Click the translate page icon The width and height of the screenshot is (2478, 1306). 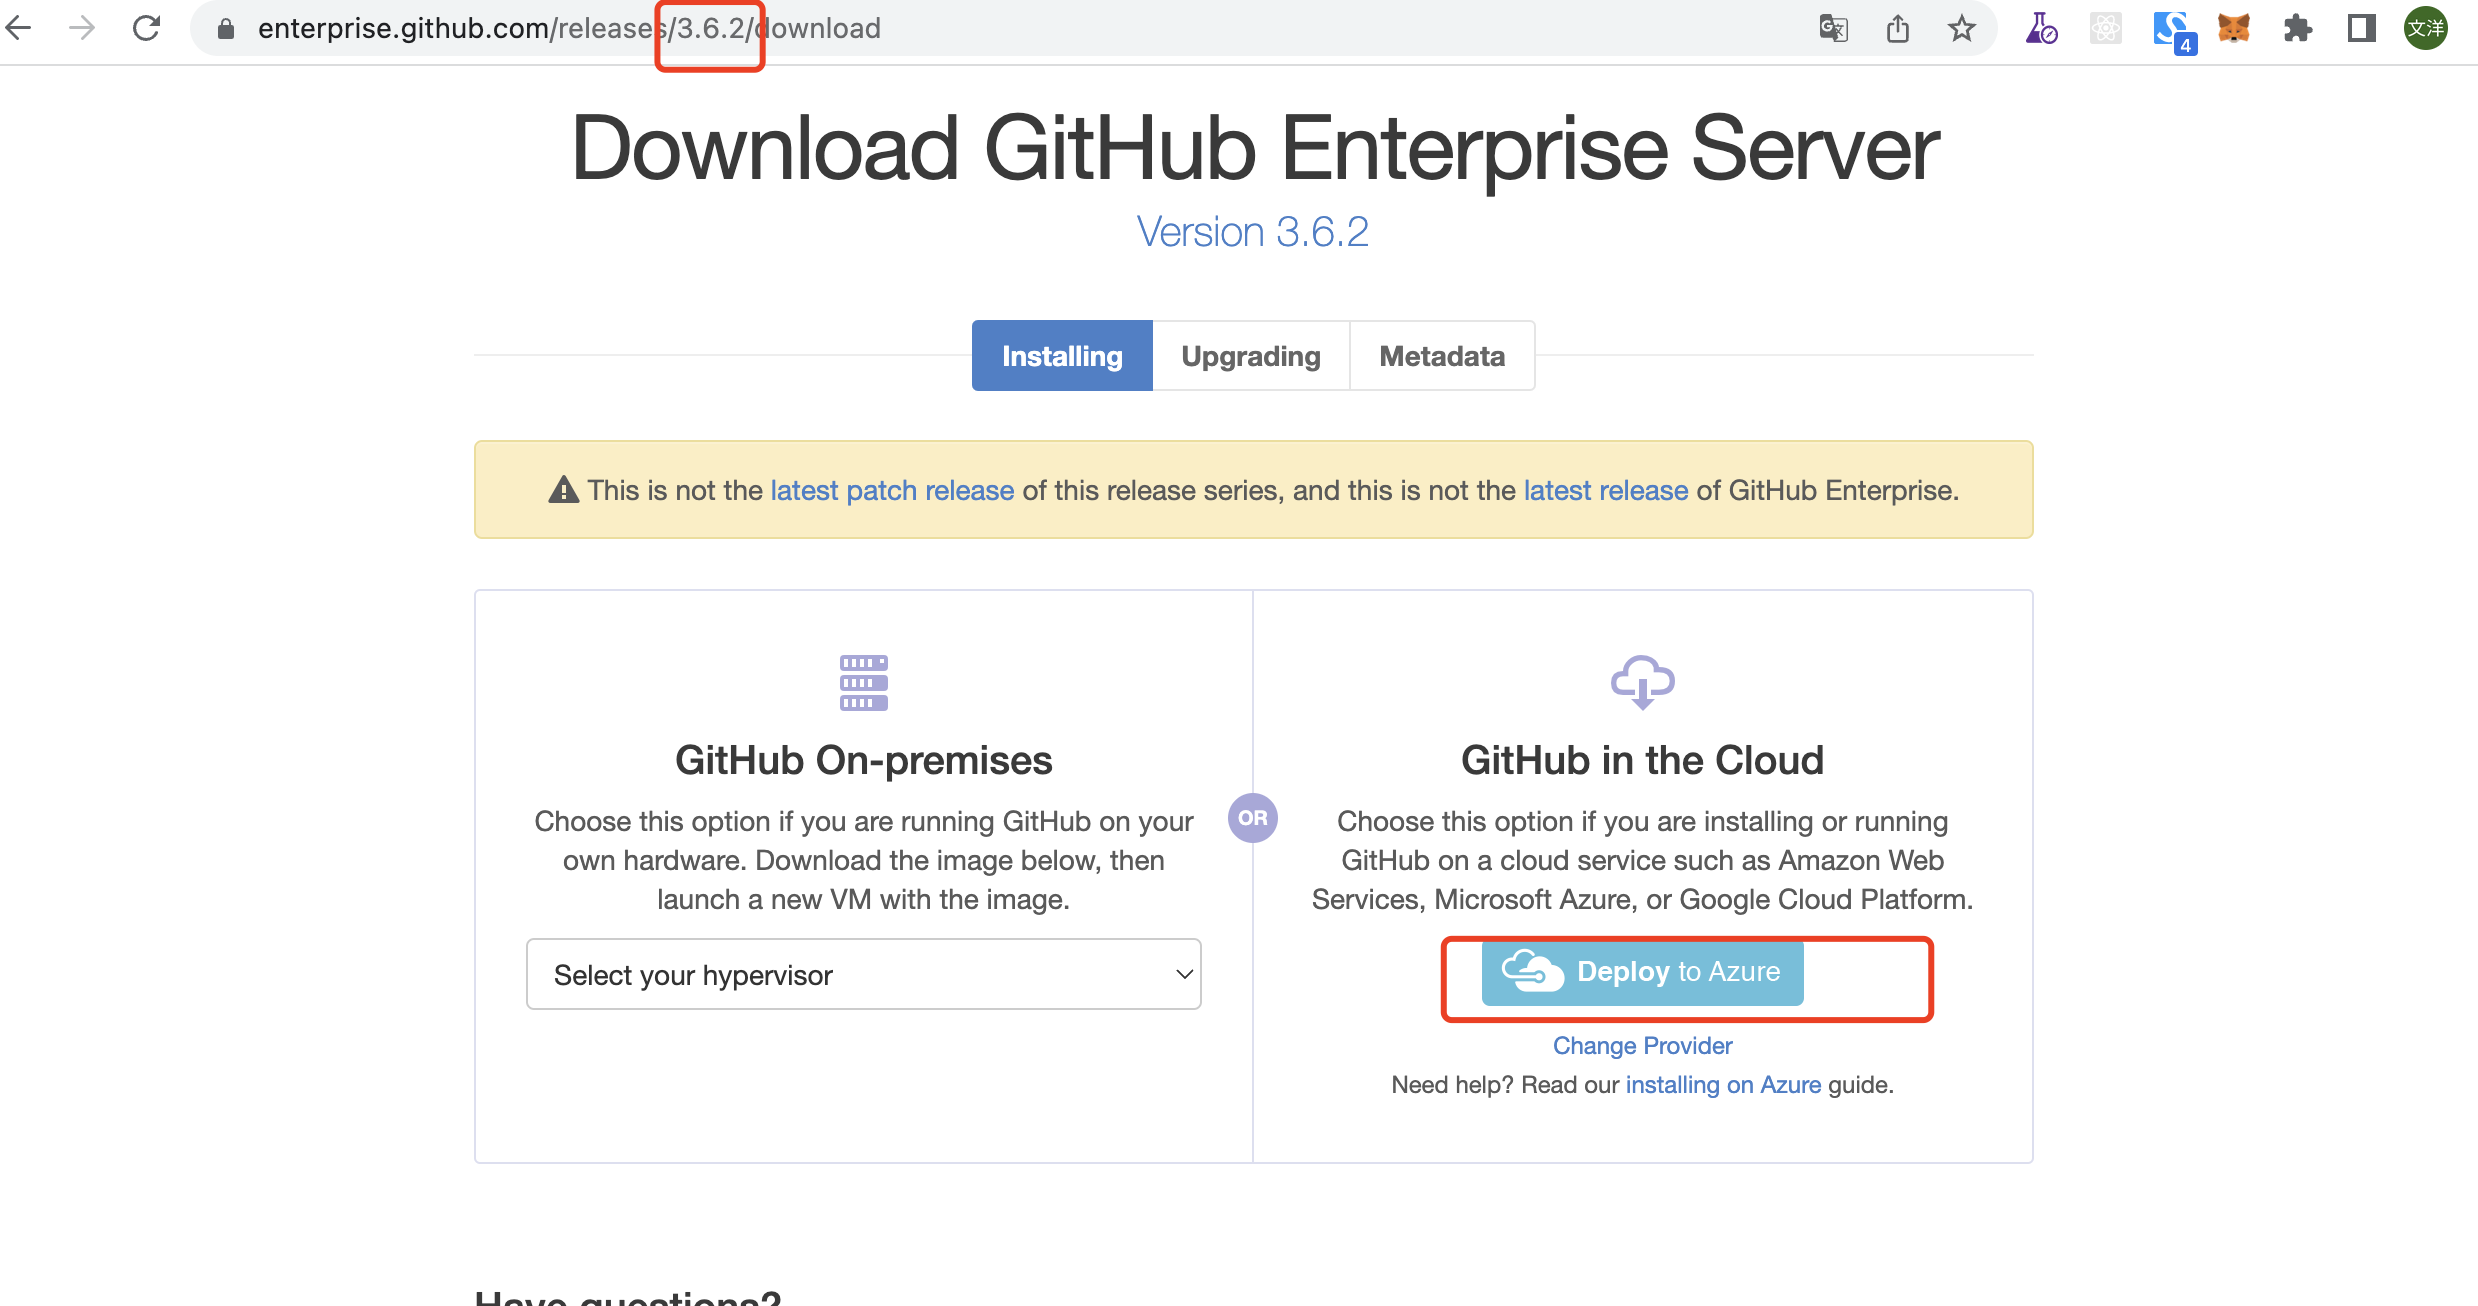pyautogui.click(x=1833, y=28)
